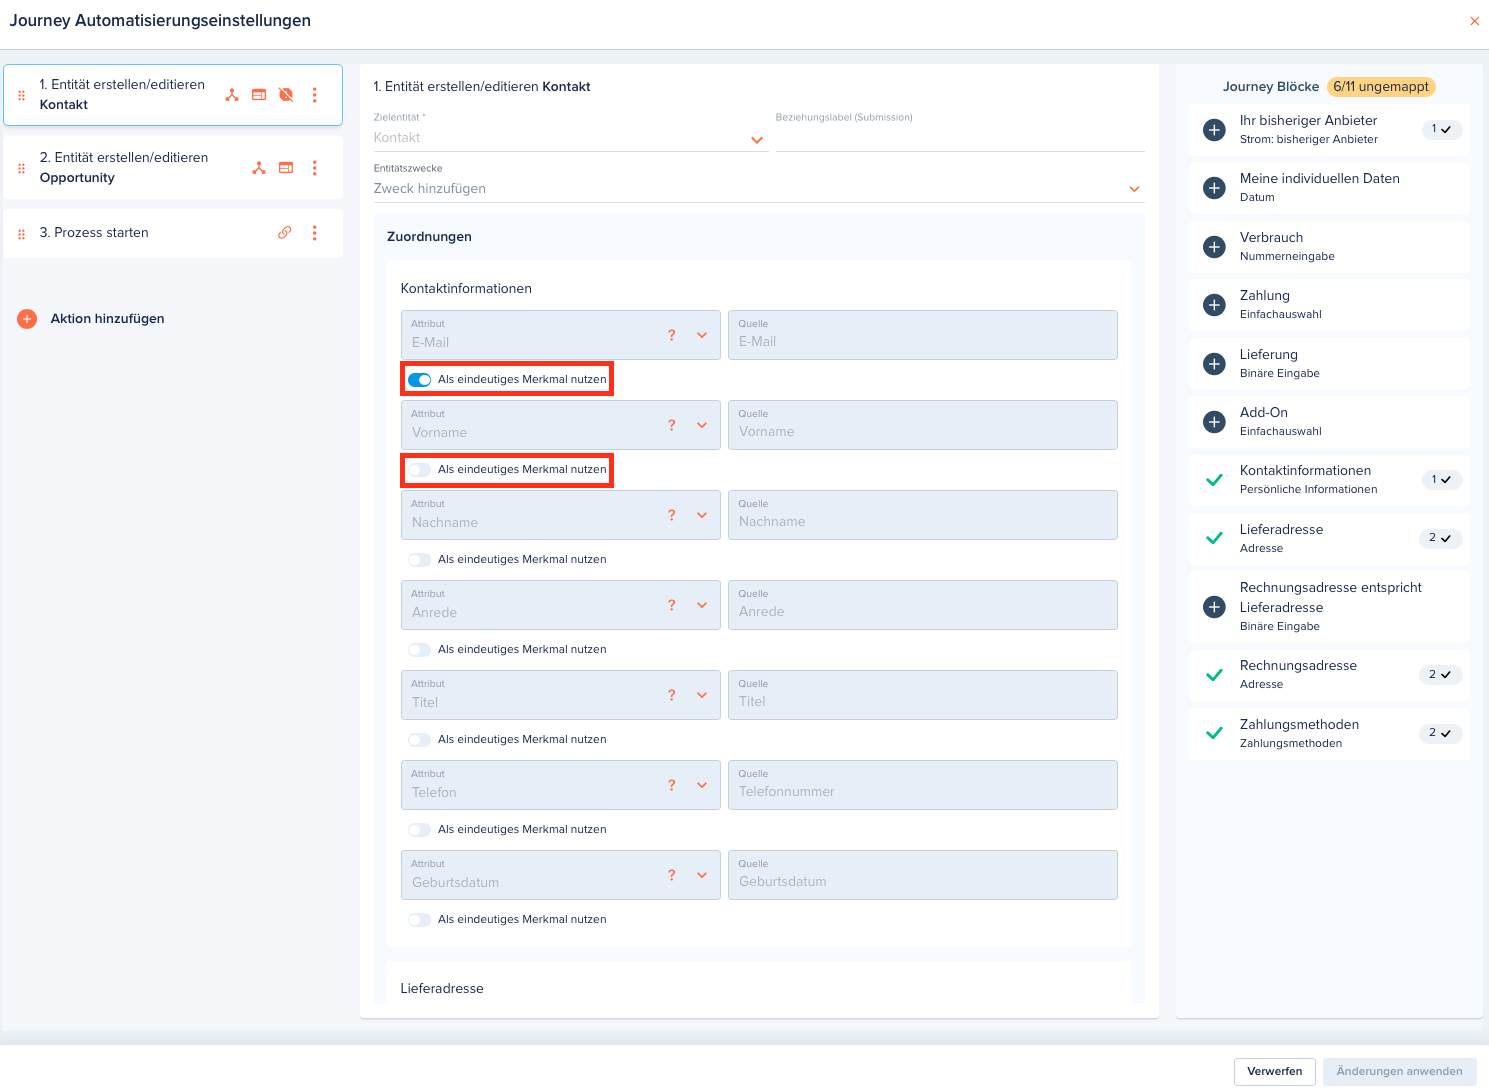Expand Anrede attribute dropdown arrow
This screenshot has width=1489, height=1090.
pyautogui.click(x=702, y=605)
